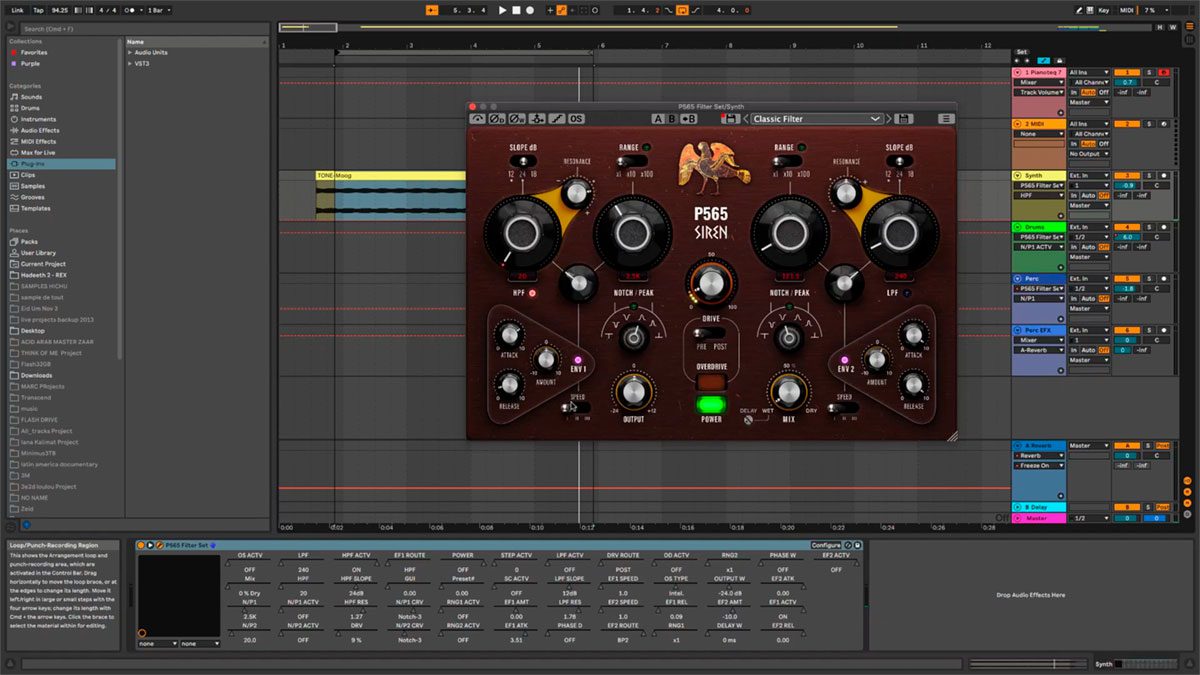The image size is (1200, 675).
Task: Flip the Drive PRE/POST switch
Action: pos(710,334)
